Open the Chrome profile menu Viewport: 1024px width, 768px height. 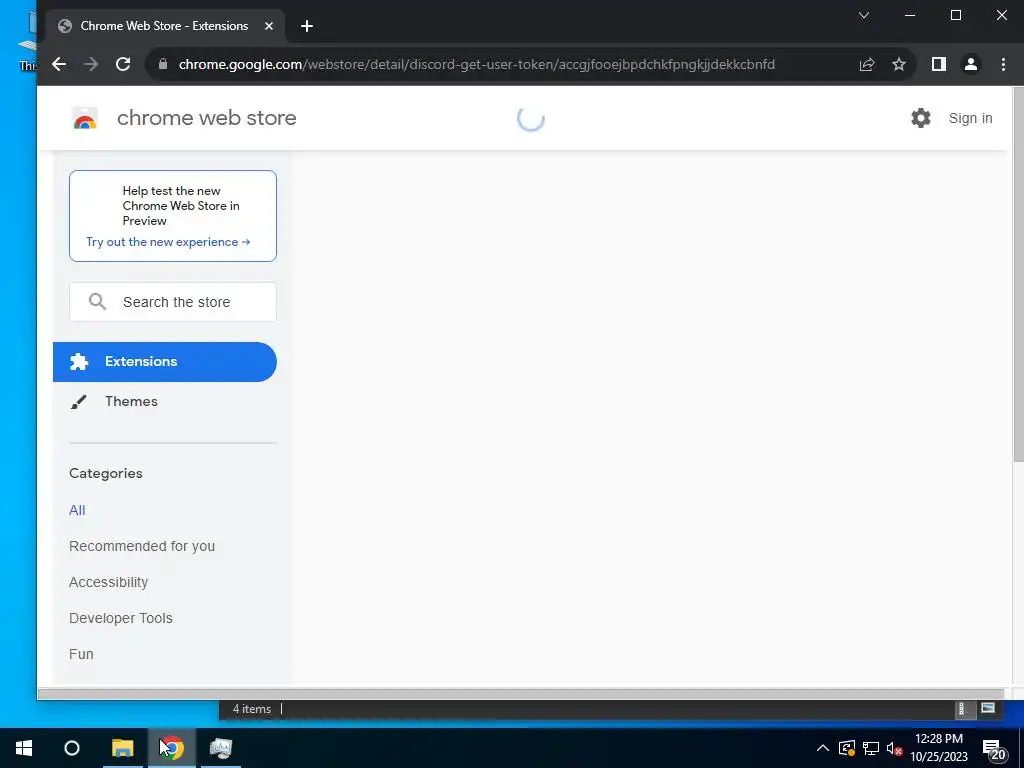(971, 64)
